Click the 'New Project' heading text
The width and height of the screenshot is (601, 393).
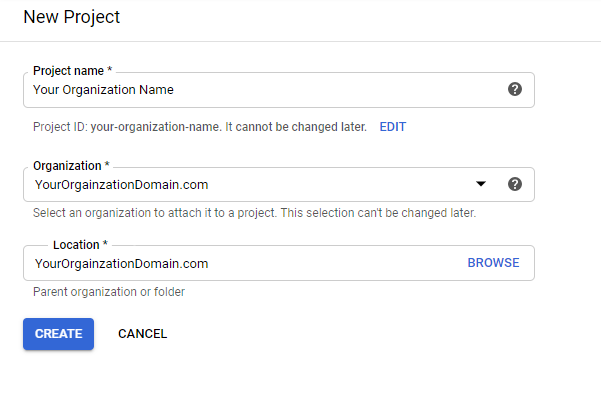point(72,17)
